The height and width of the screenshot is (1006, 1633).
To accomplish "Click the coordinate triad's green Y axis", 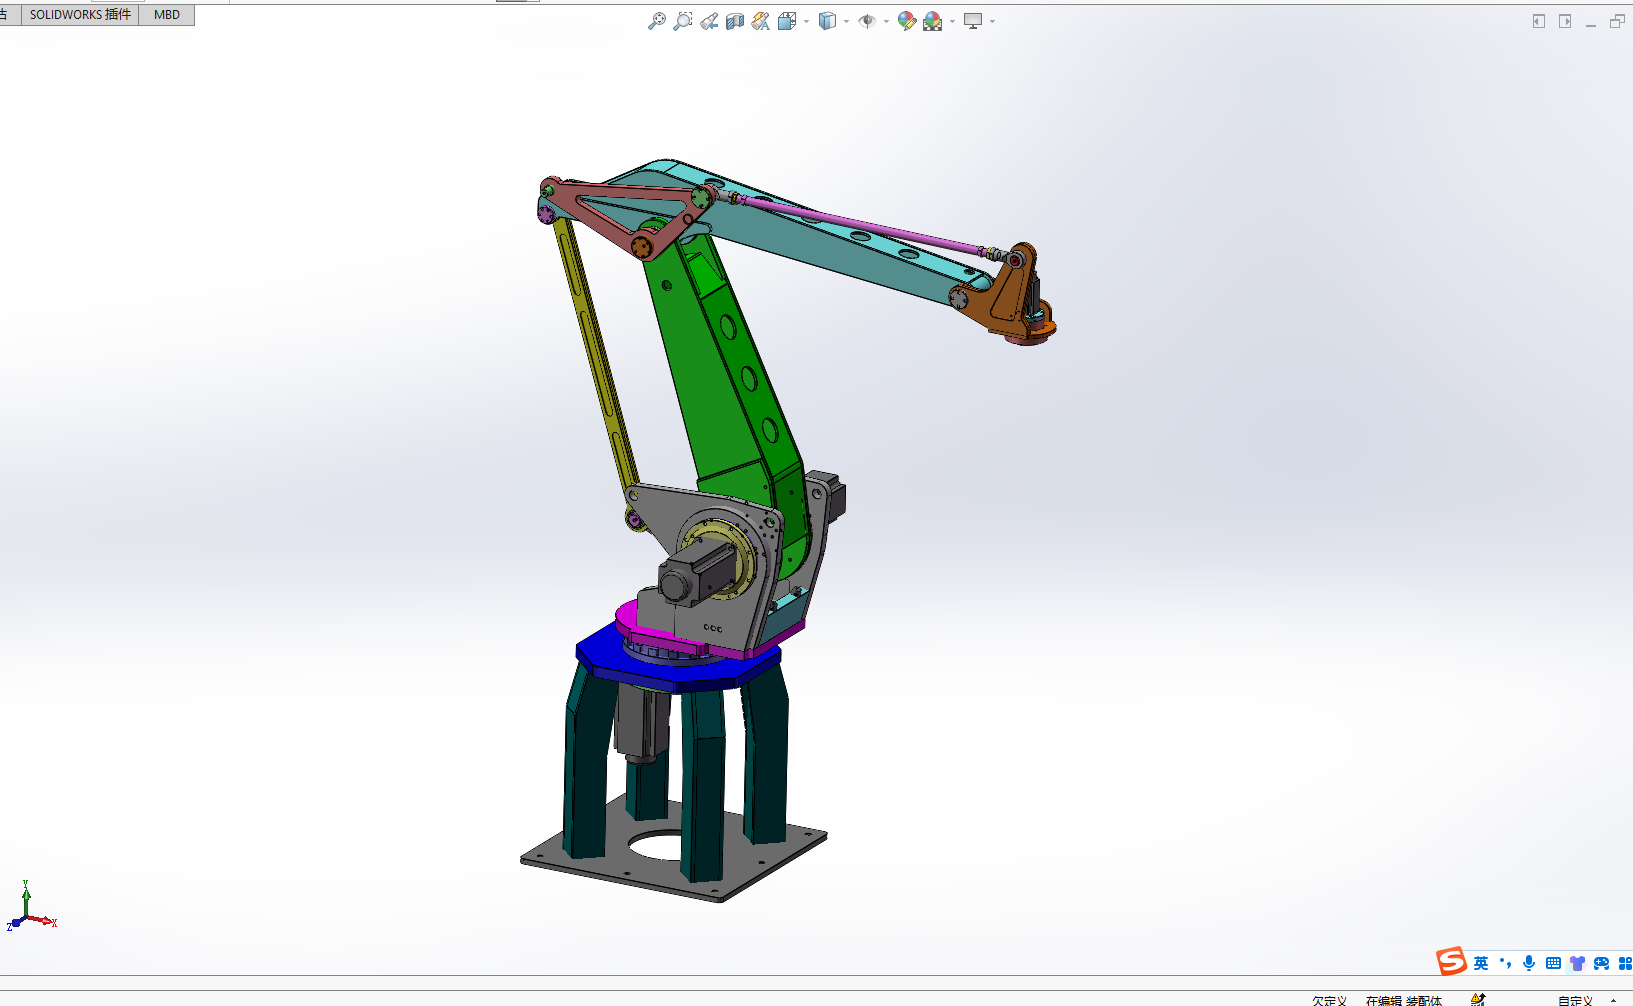I will (x=26, y=897).
